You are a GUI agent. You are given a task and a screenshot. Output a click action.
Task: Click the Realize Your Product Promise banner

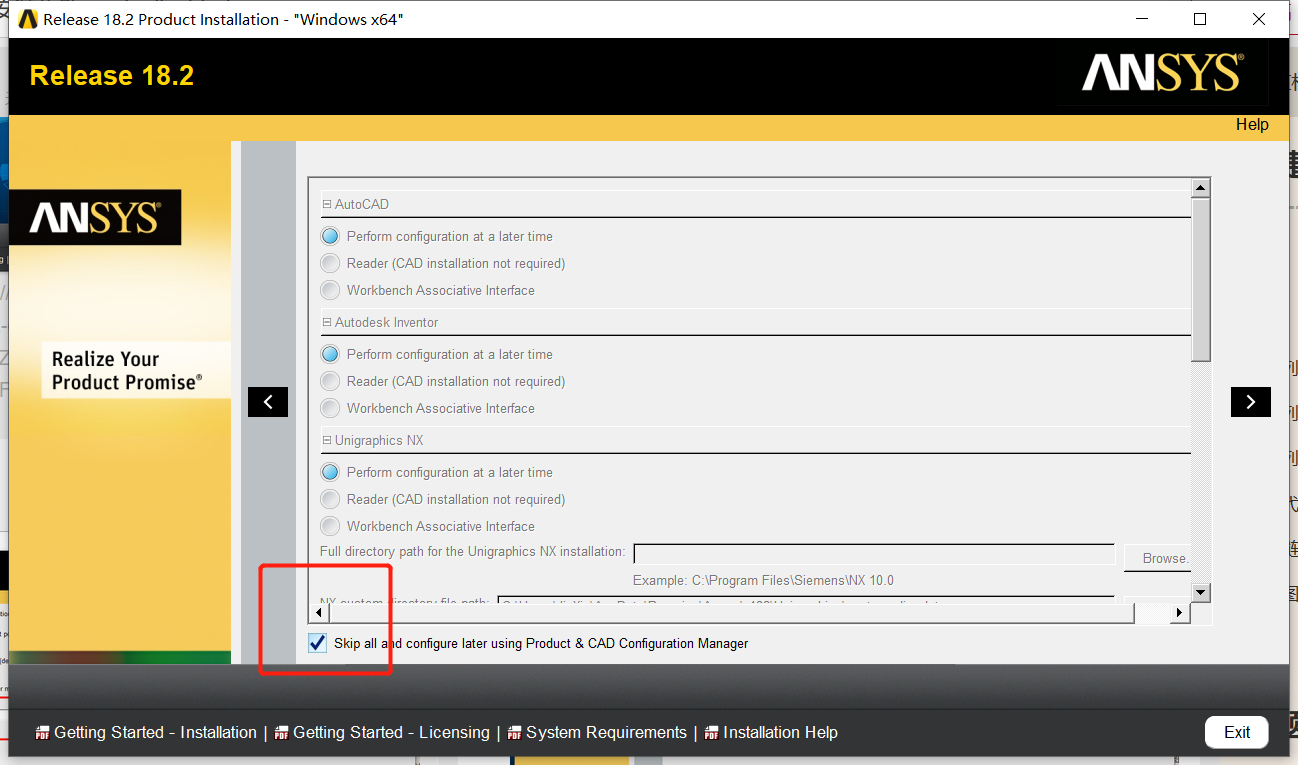(x=136, y=370)
